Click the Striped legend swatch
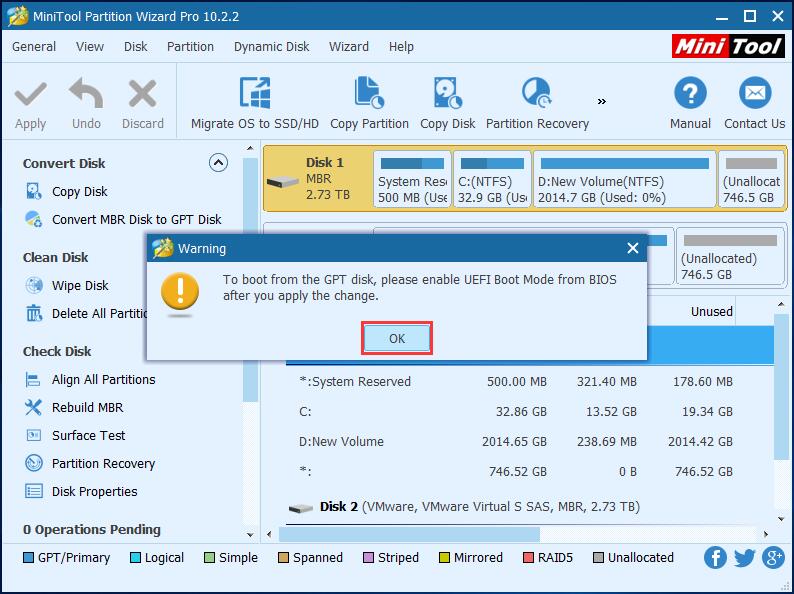 pyautogui.click(x=368, y=558)
